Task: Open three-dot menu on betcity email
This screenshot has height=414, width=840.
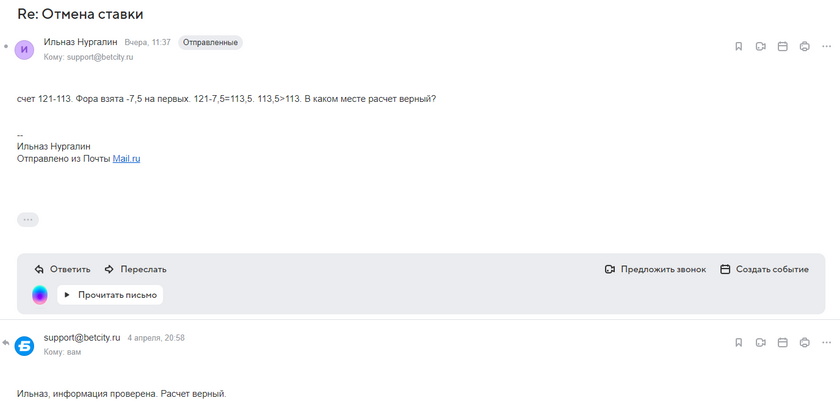Action: [826, 342]
